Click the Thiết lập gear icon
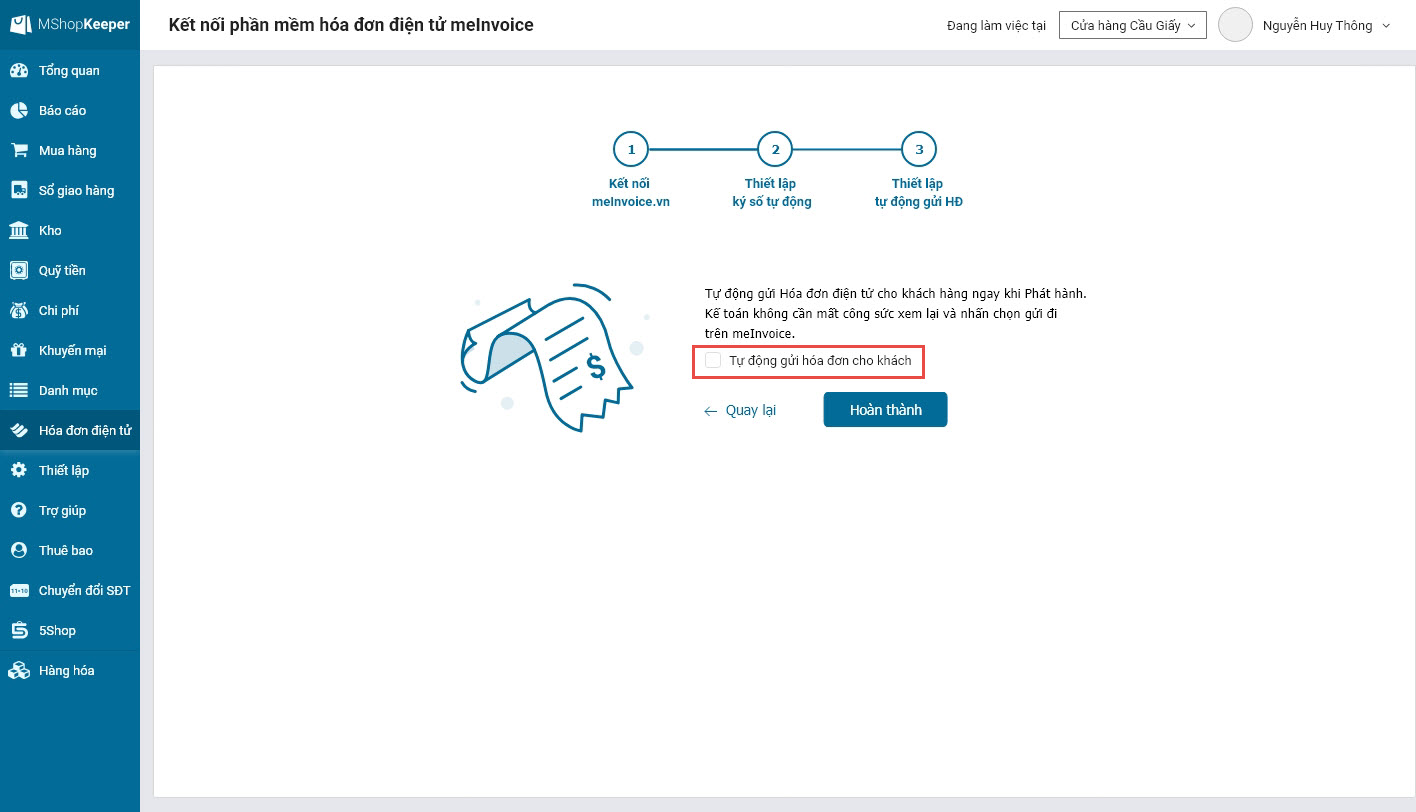 coord(19,471)
